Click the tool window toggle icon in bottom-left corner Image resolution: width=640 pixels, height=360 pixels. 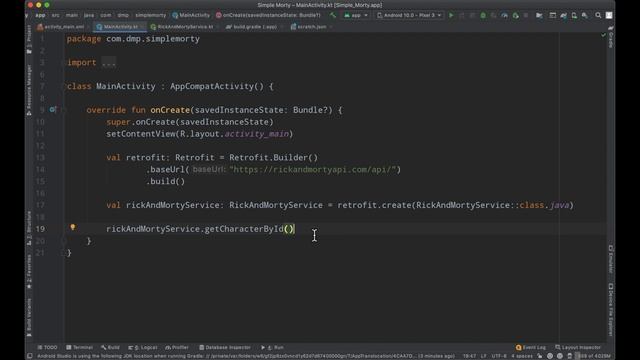click(29, 356)
